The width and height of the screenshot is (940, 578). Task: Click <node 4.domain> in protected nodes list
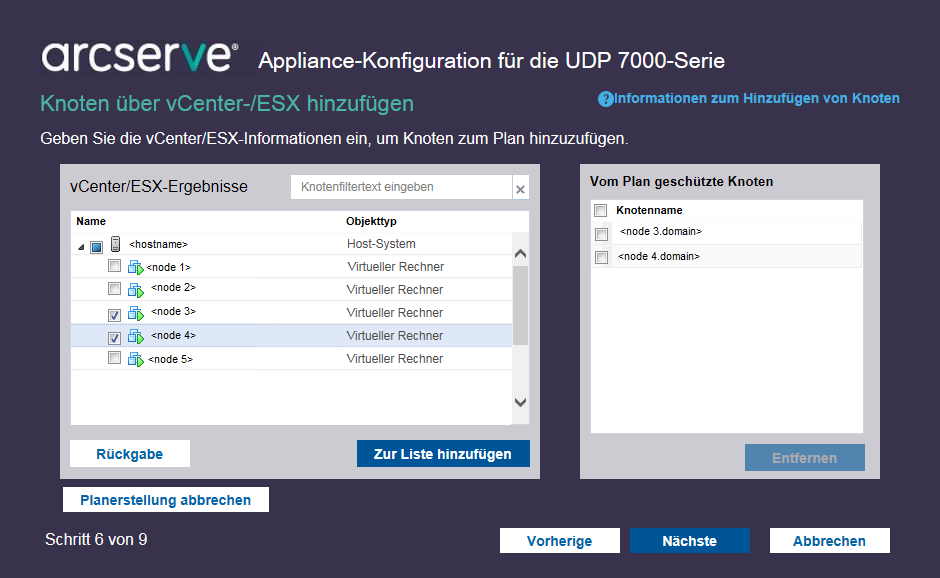659,257
